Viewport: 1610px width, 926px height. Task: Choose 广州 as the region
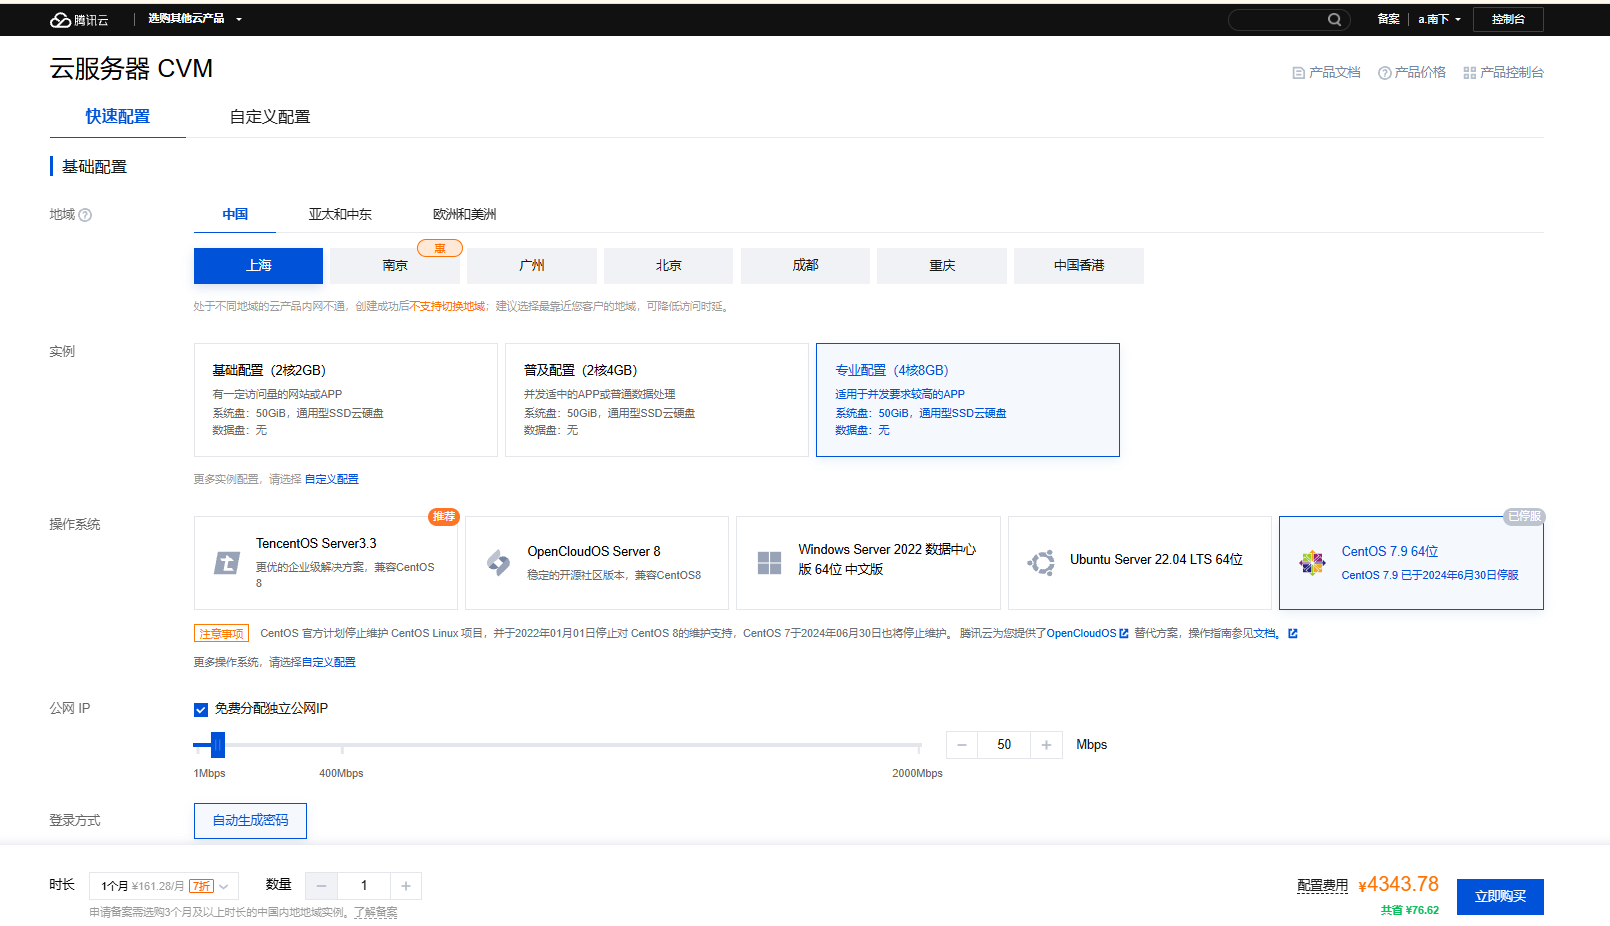(x=531, y=266)
